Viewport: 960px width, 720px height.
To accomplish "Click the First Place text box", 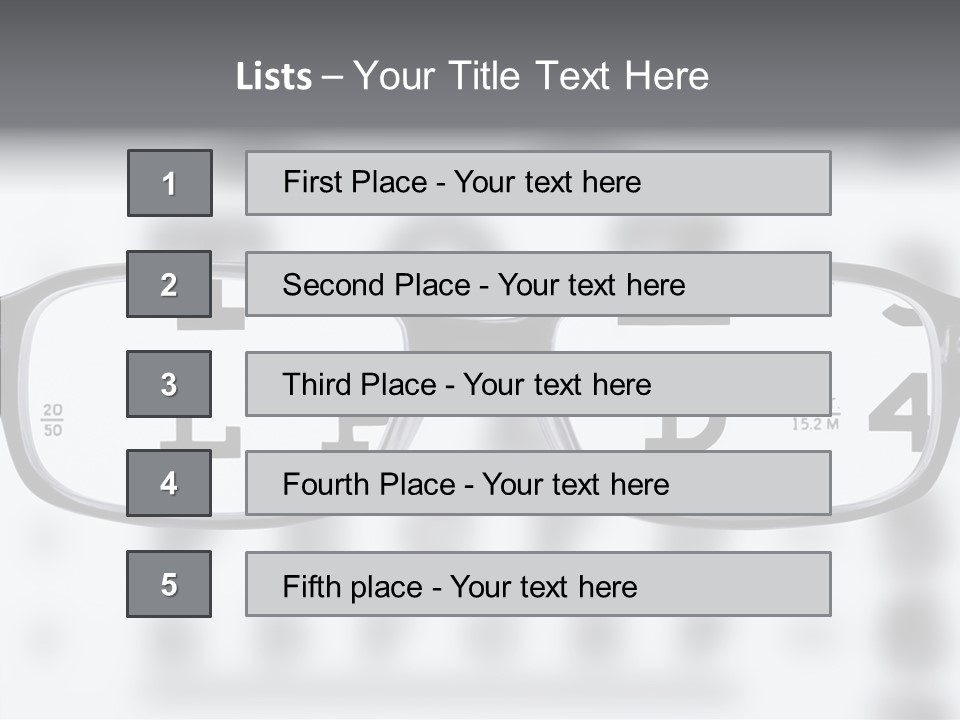I will click(x=538, y=183).
